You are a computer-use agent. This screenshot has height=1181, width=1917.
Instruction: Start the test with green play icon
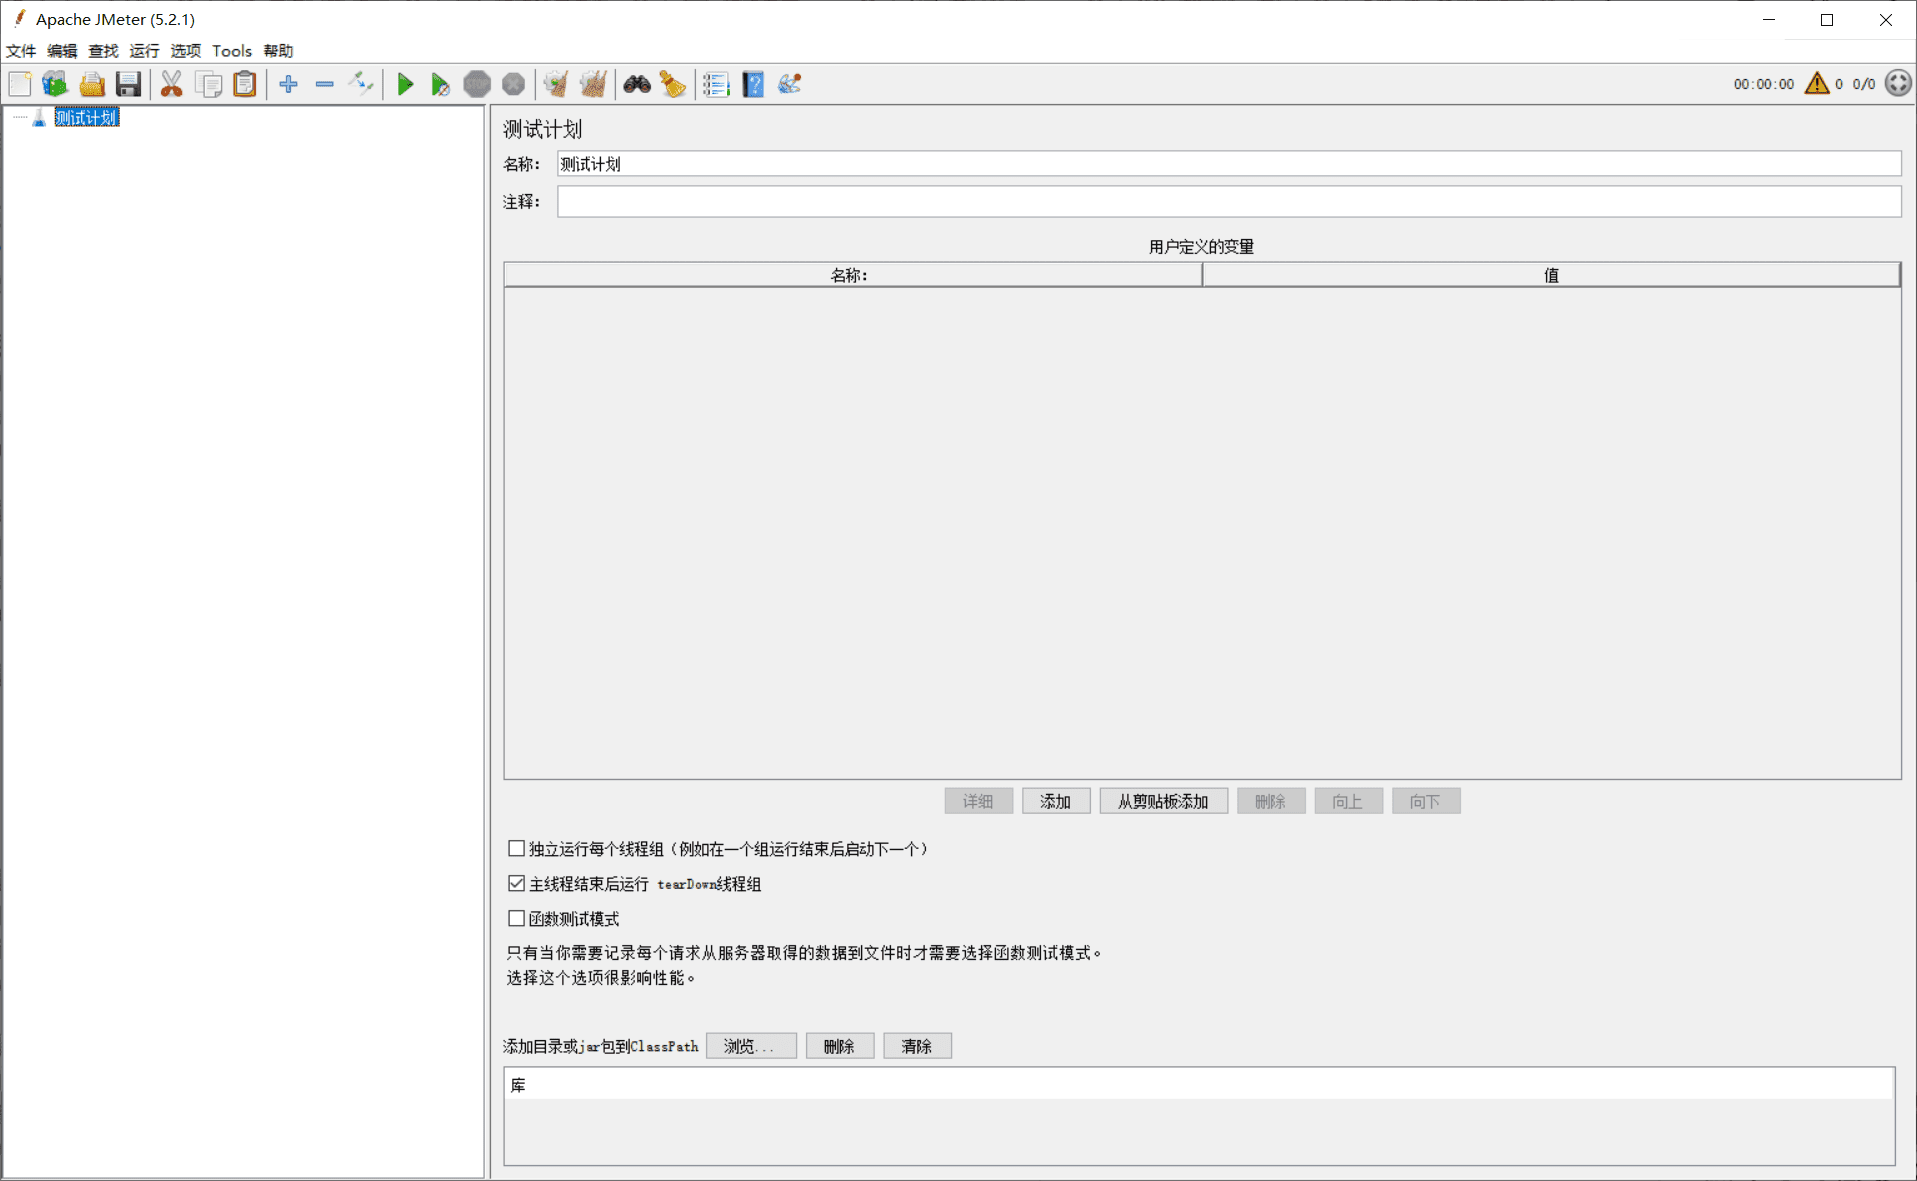405,84
